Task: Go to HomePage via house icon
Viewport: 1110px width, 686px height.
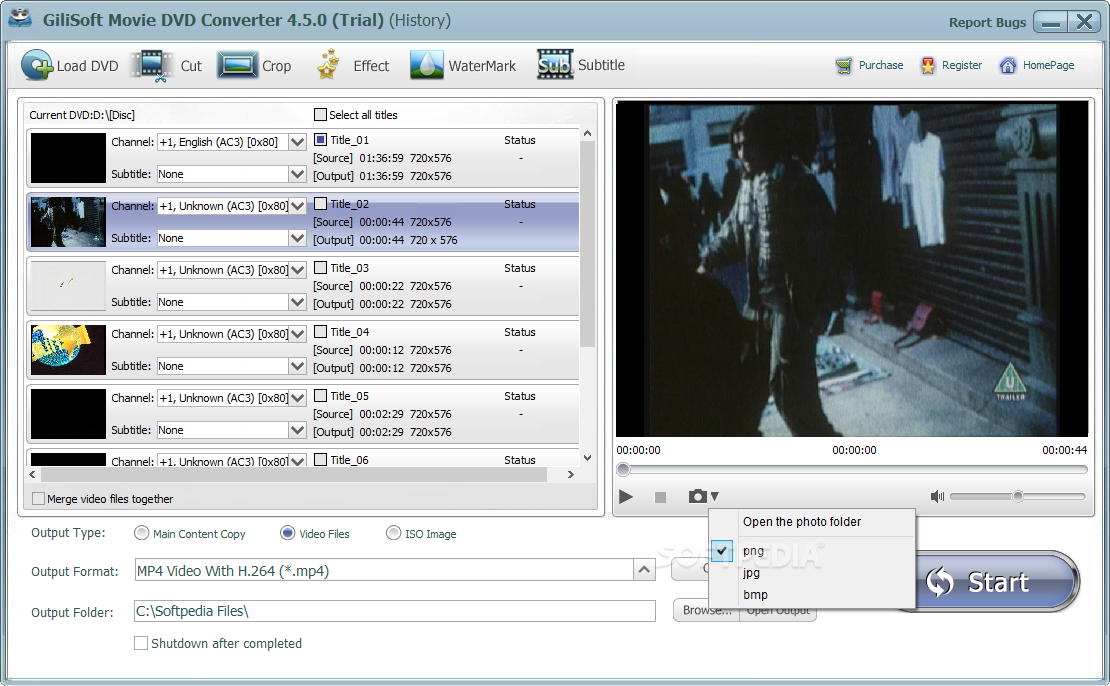Action: 1007,66
